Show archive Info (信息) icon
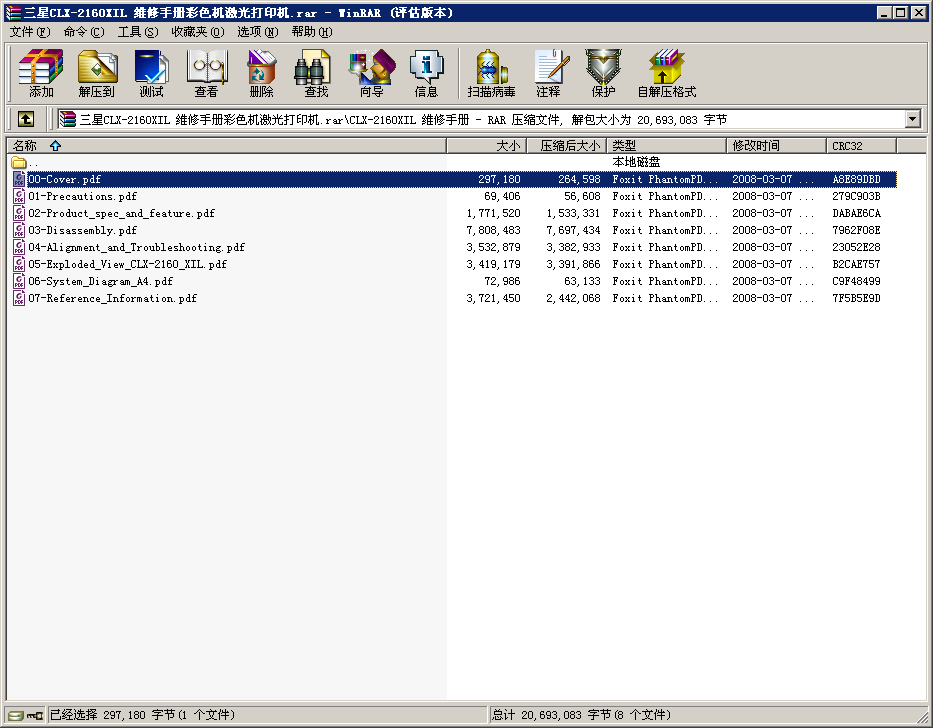933x728 pixels. (x=426, y=73)
